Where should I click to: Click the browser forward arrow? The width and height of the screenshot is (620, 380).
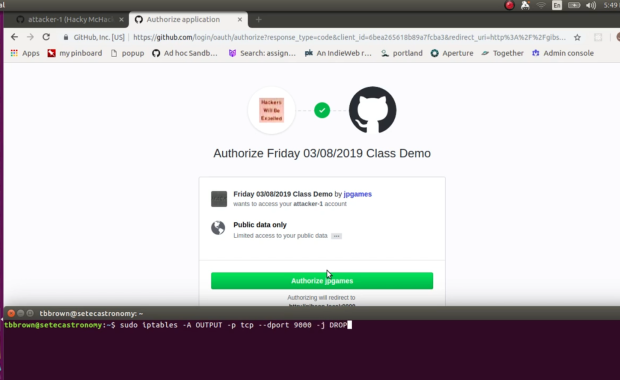coord(30,37)
